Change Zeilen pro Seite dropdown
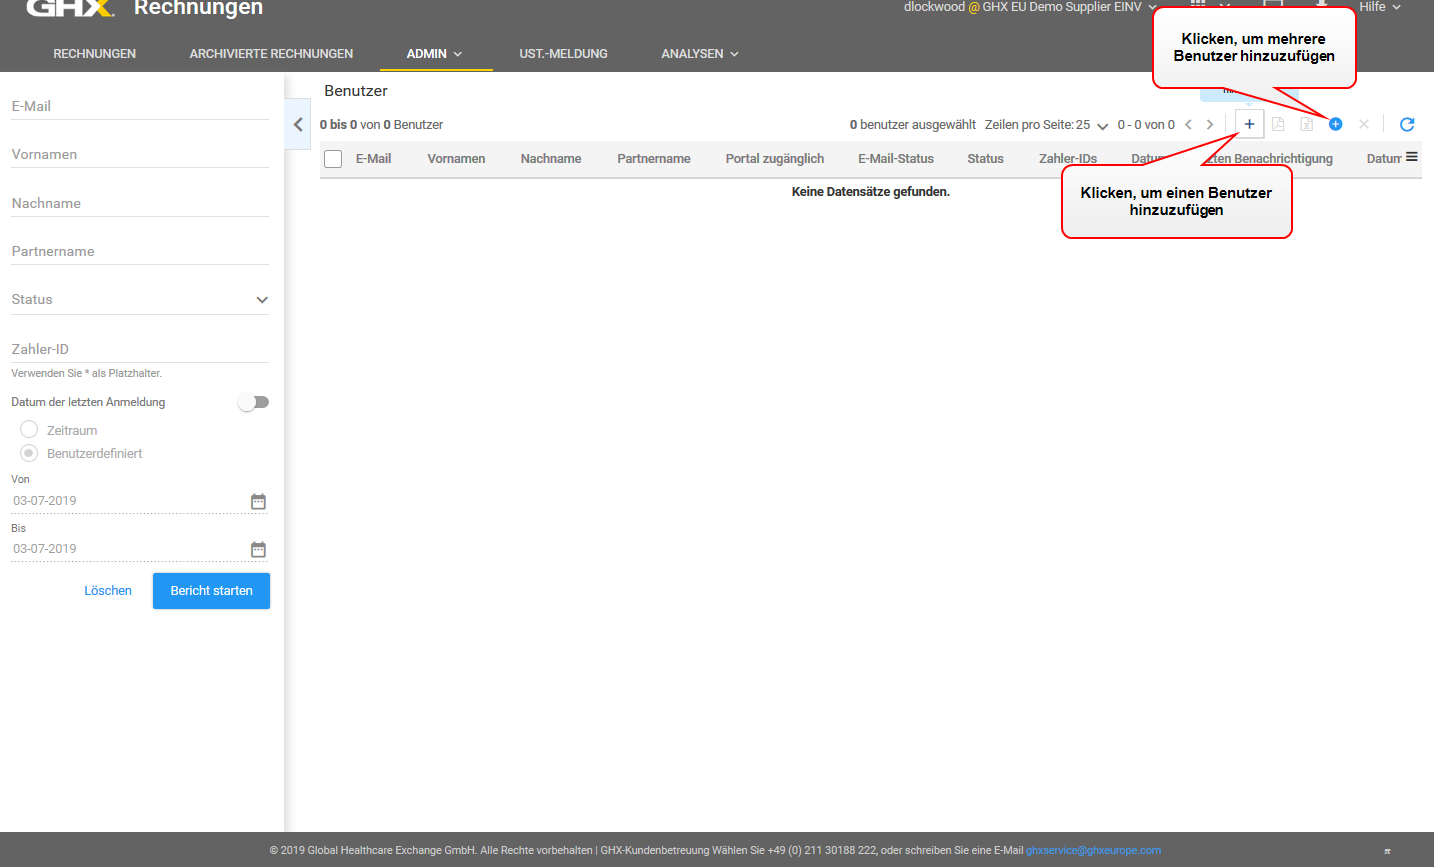1434x867 pixels. click(x=1092, y=125)
